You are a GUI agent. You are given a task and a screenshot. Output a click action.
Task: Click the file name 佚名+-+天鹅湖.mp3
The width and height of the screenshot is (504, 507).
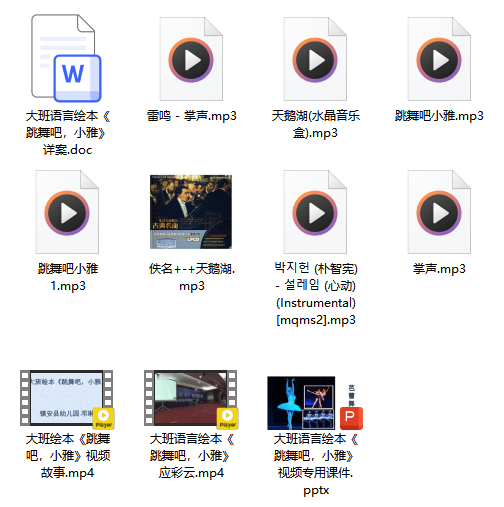click(192, 277)
